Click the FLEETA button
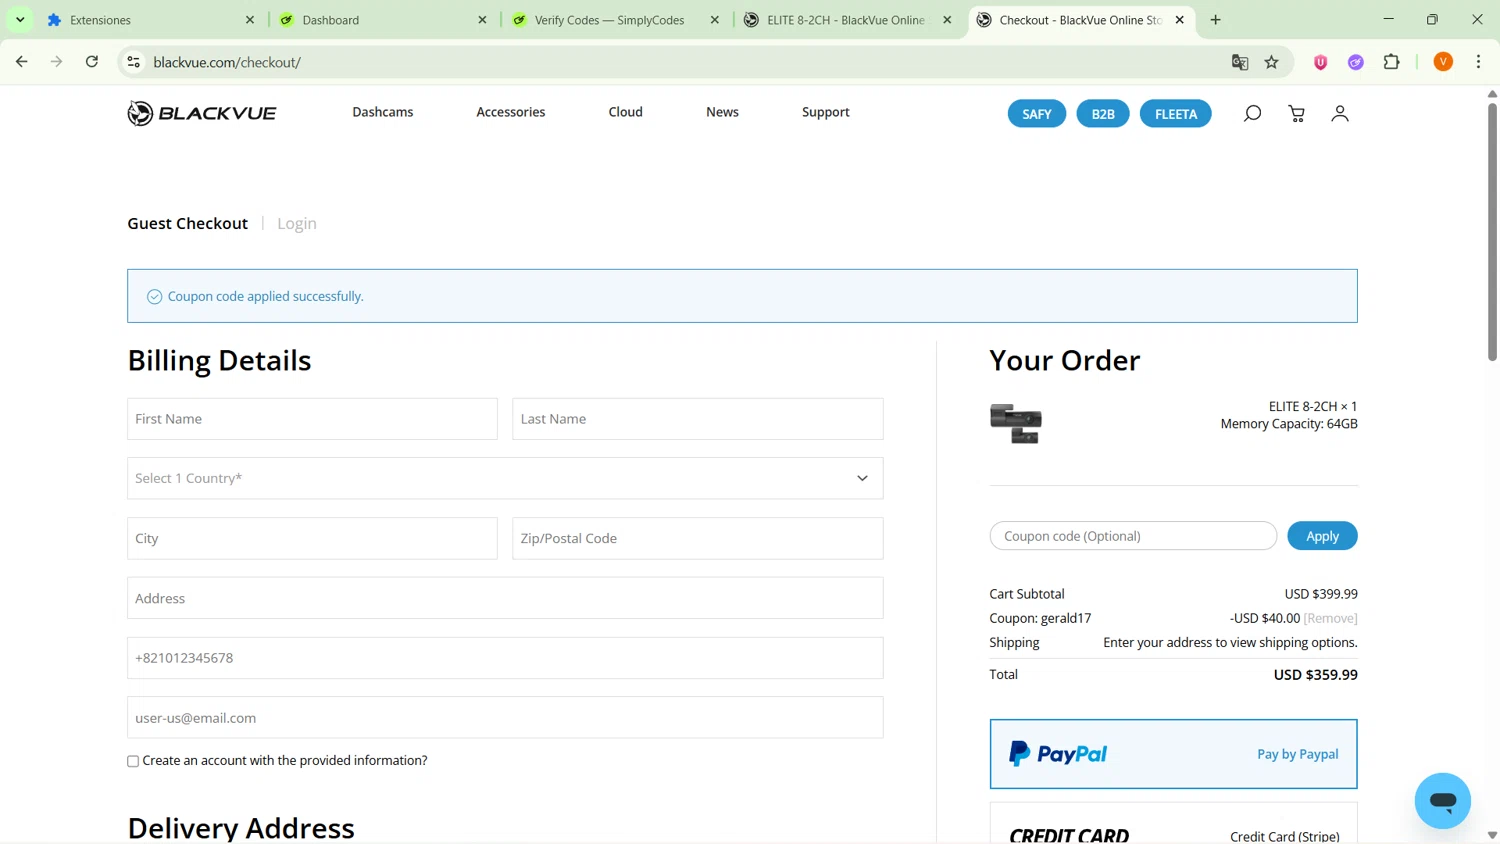The height and width of the screenshot is (844, 1500). coord(1176,114)
